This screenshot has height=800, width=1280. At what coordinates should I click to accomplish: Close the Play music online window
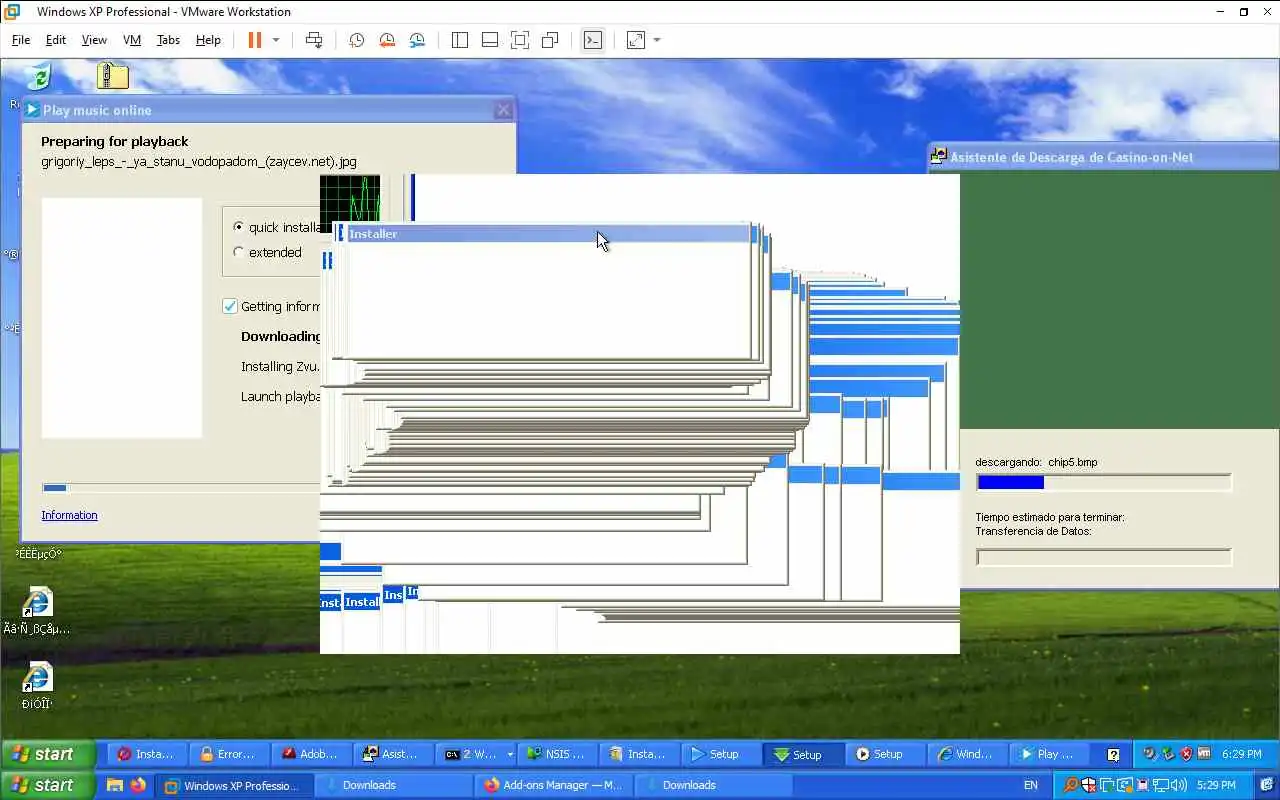click(504, 110)
